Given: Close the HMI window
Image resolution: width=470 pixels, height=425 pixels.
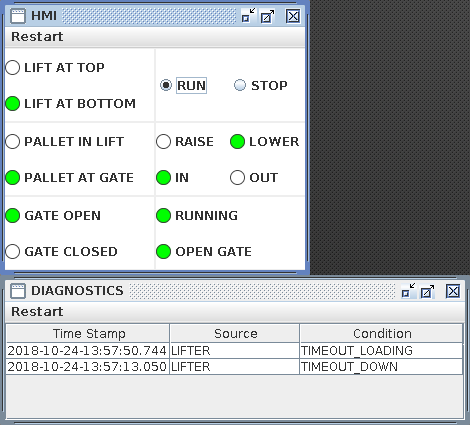Looking at the screenshot, I should pyautogui.click(x=293, y=16).
